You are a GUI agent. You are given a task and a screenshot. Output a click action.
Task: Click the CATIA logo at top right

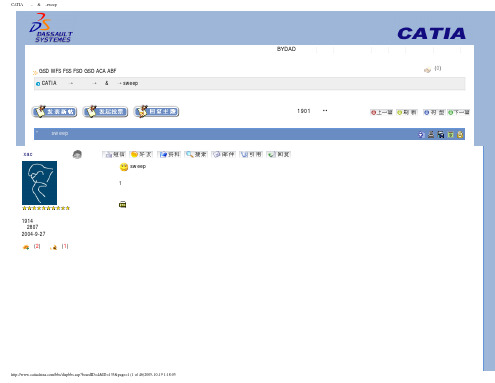432,34
